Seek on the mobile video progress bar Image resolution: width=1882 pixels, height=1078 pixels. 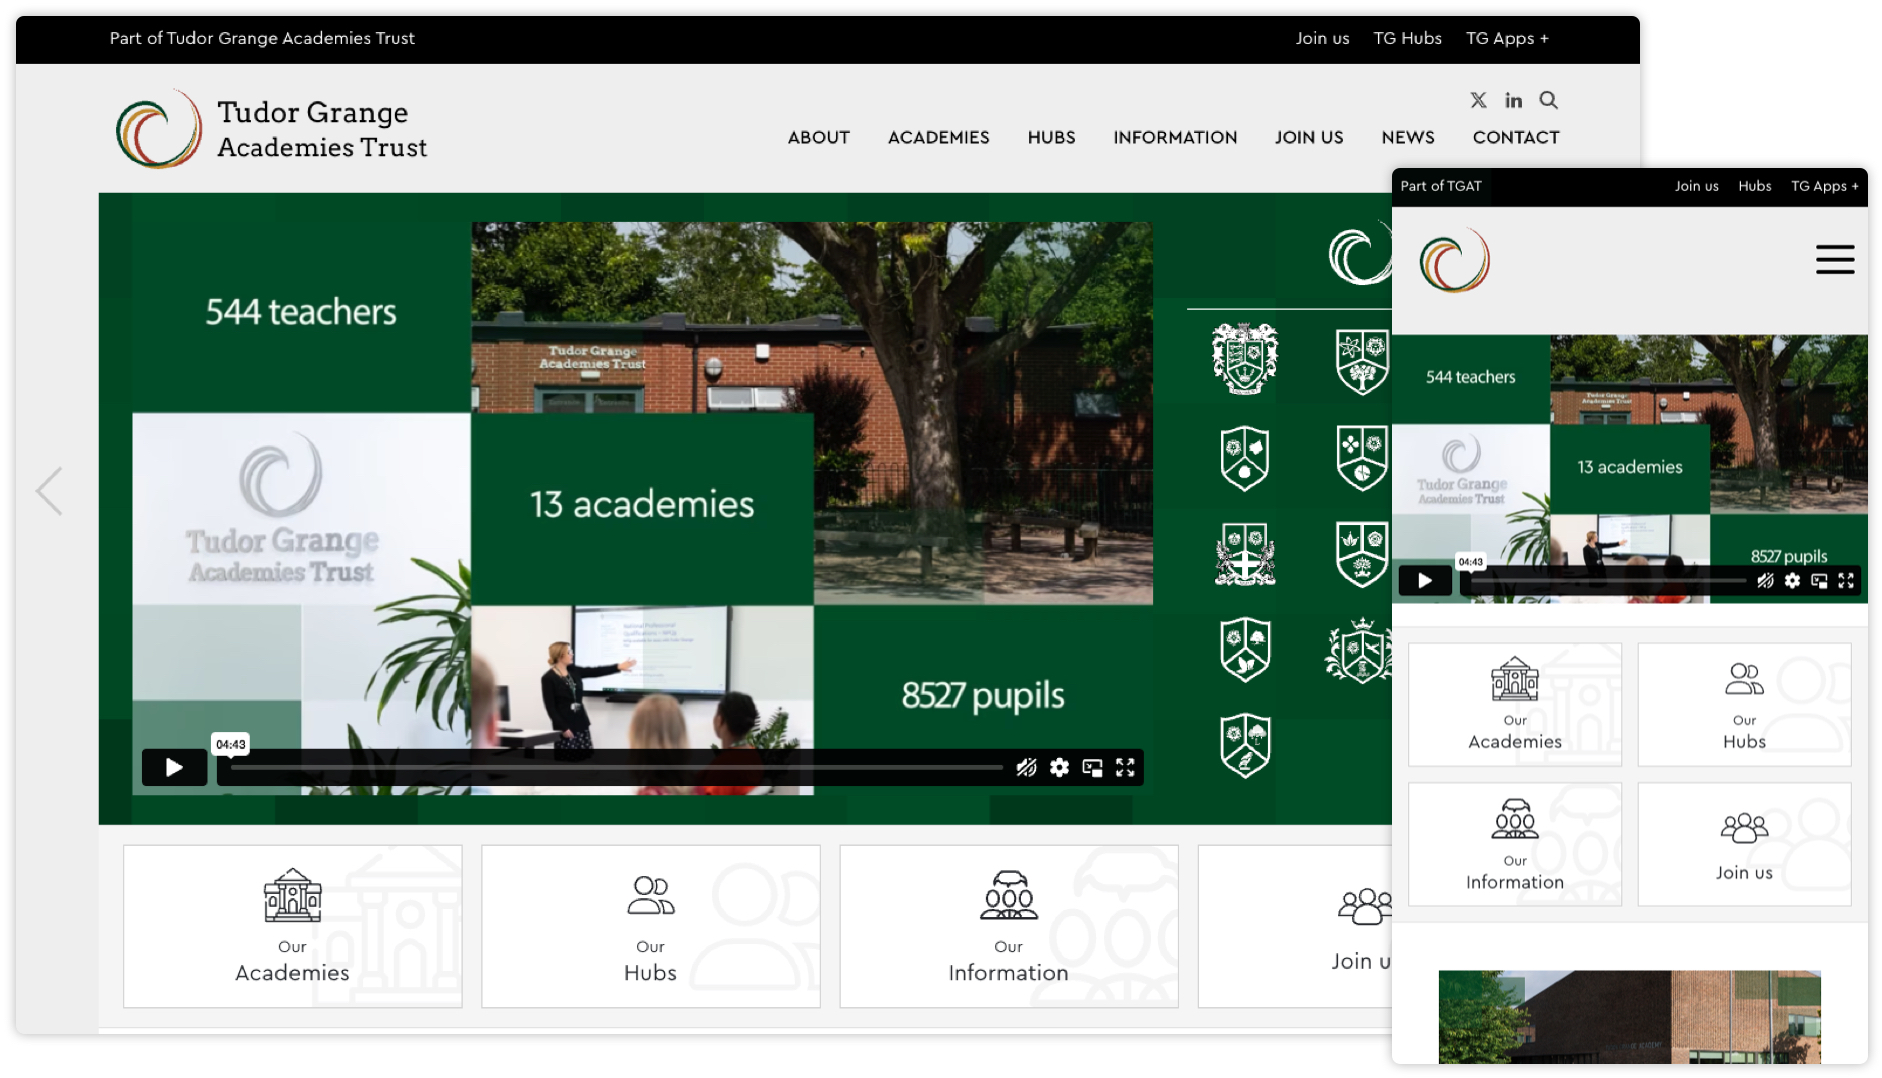pos(1608,580)
